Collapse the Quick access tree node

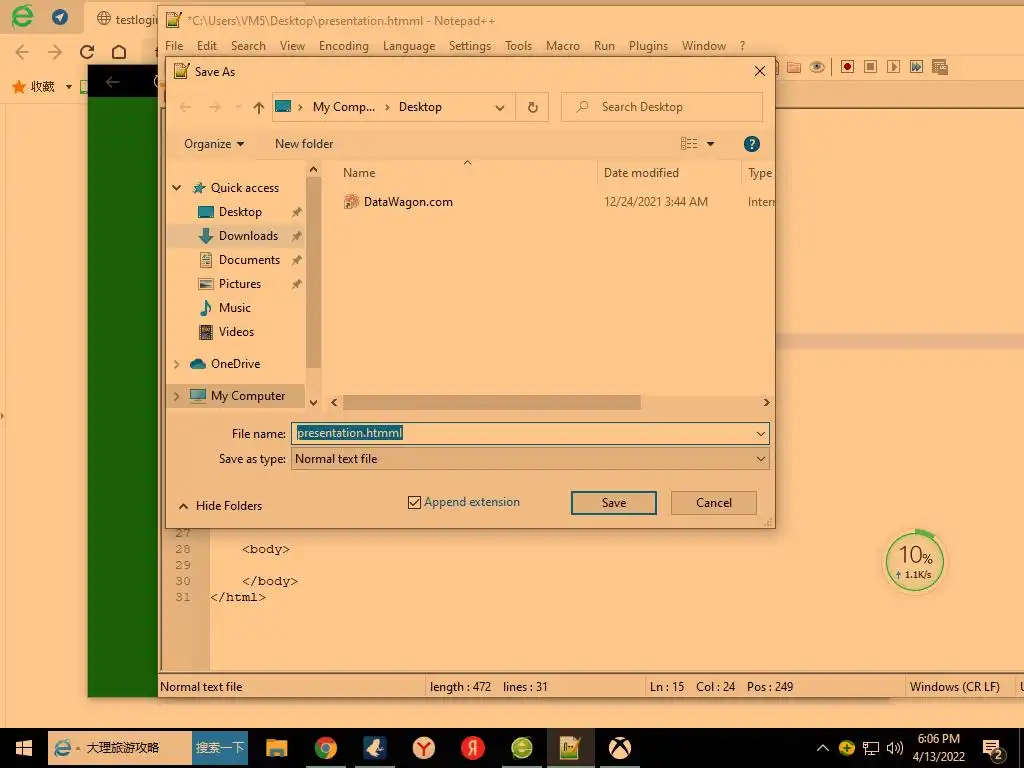176,187
